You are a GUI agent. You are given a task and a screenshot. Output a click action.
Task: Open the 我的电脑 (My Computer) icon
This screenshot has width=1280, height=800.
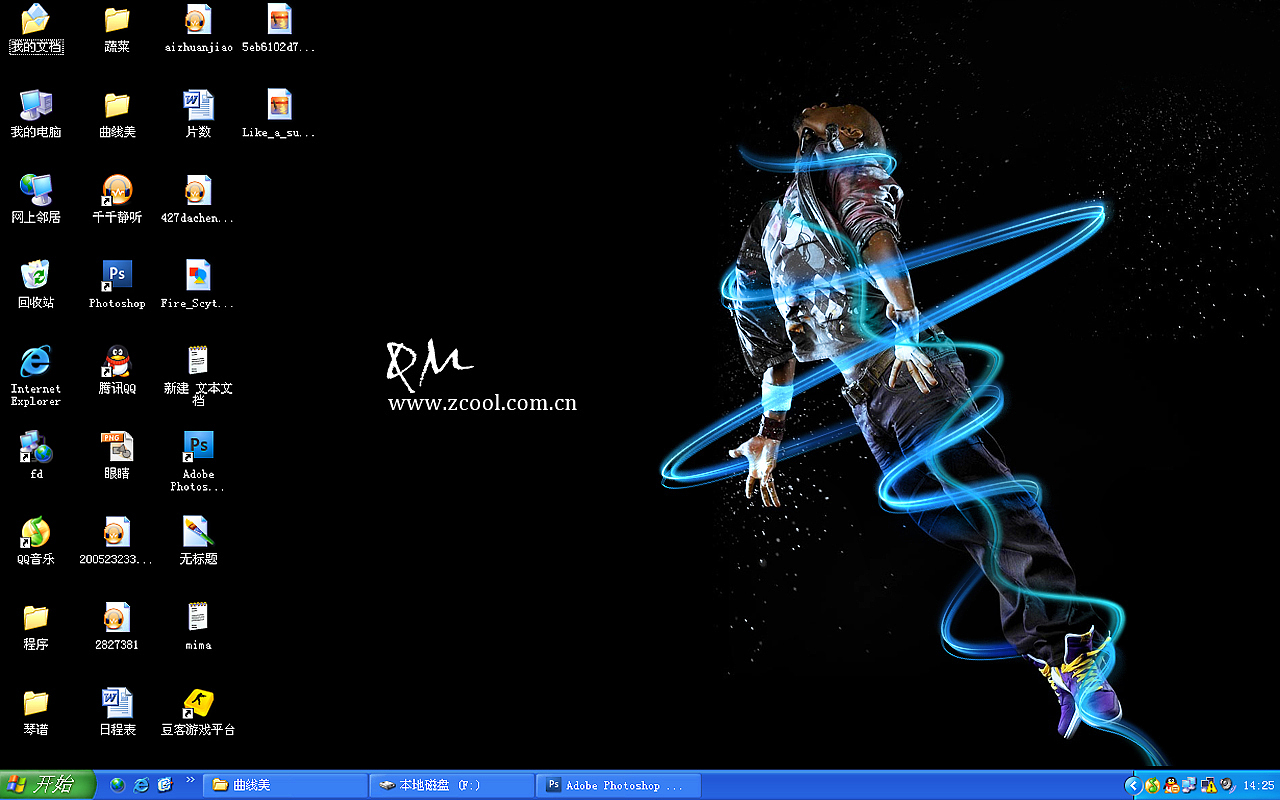click(36, 113)
